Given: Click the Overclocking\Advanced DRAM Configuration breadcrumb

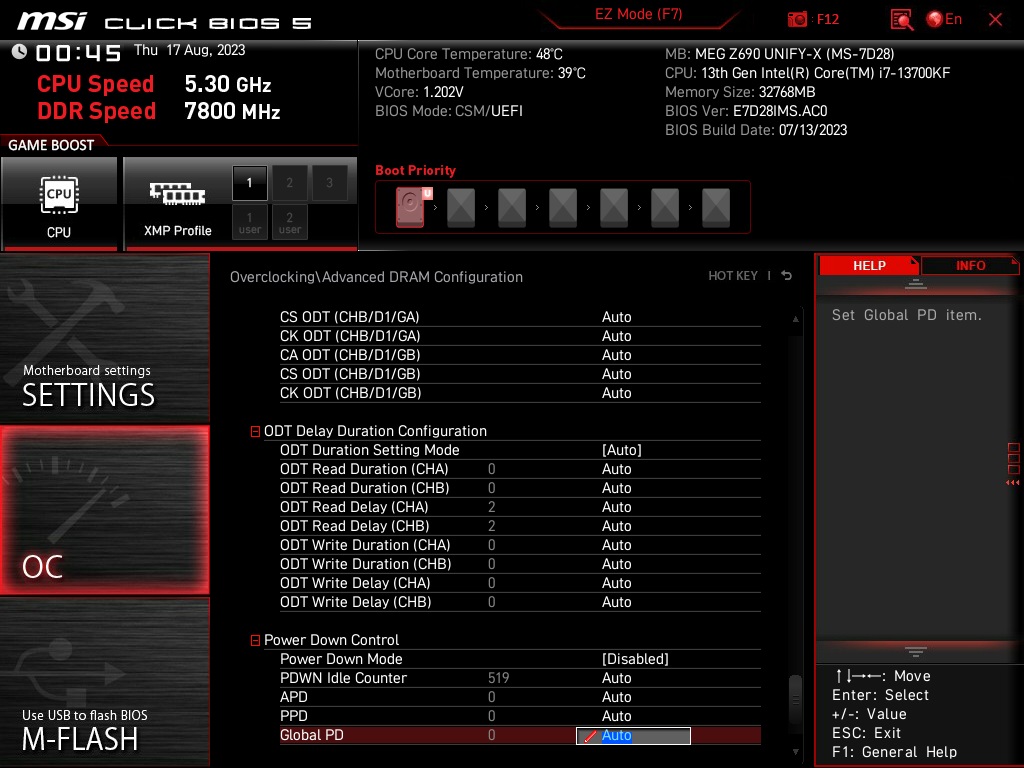Looking at the screenshot, I should point(376,277).
